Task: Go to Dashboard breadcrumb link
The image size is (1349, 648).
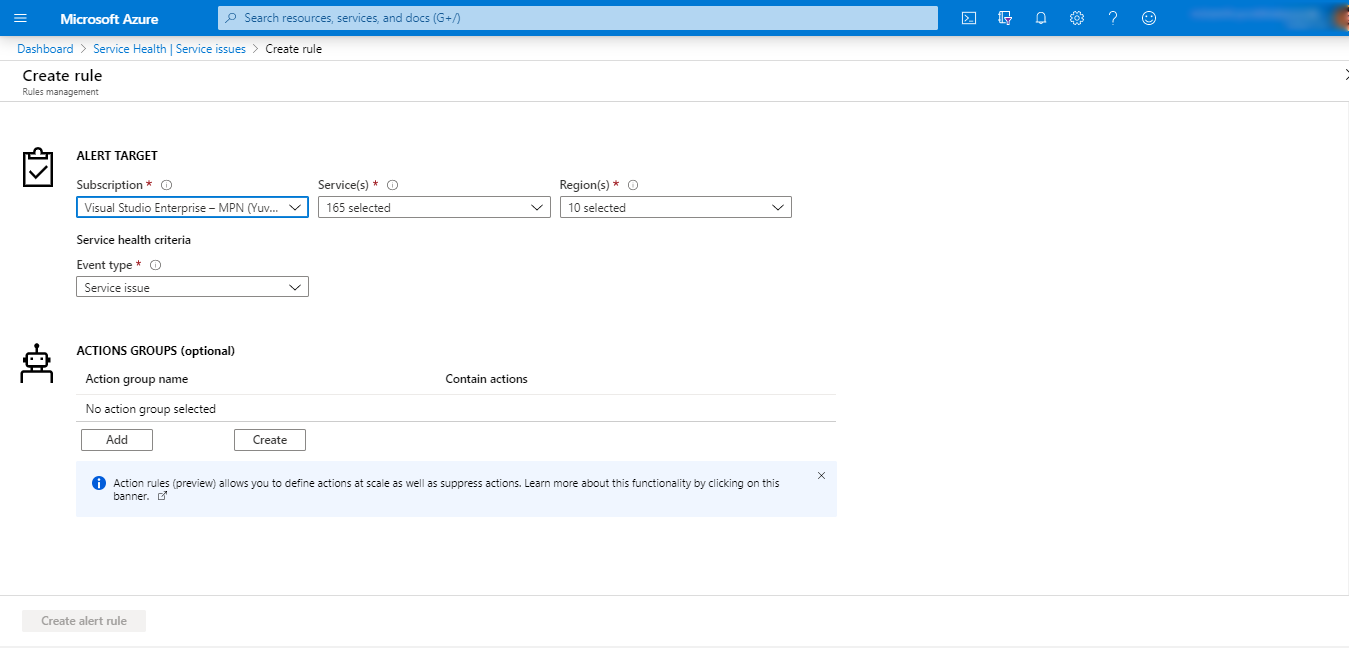Action: [45, 49]
